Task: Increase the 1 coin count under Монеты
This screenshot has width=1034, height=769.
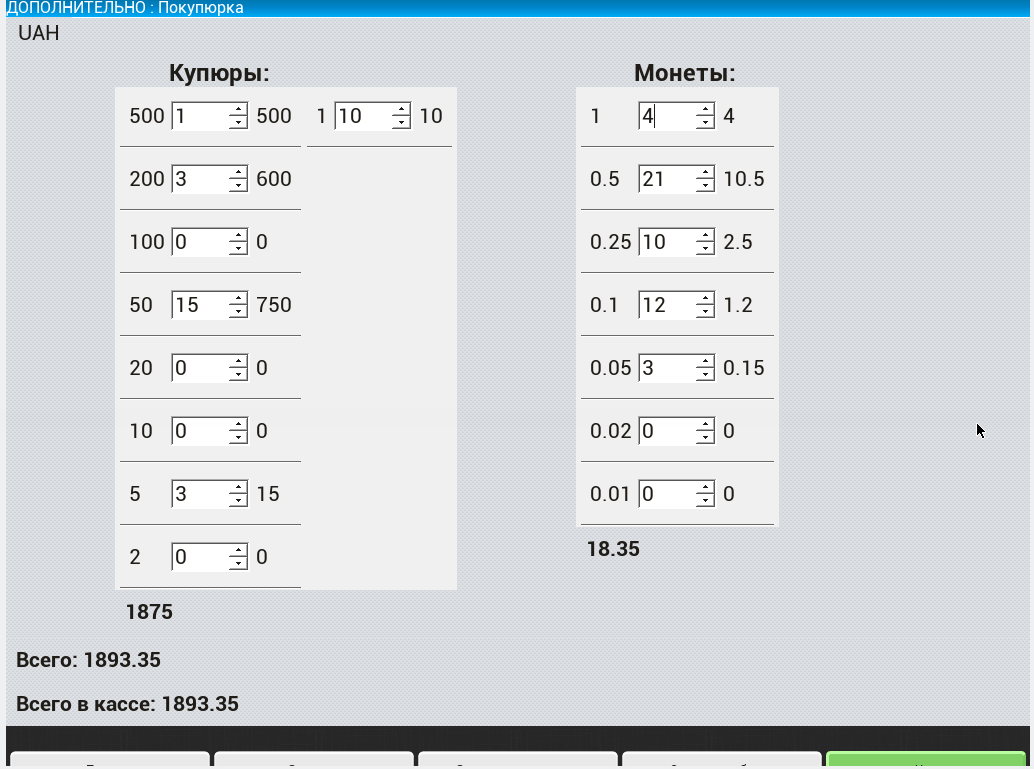Action: (705, 109)
